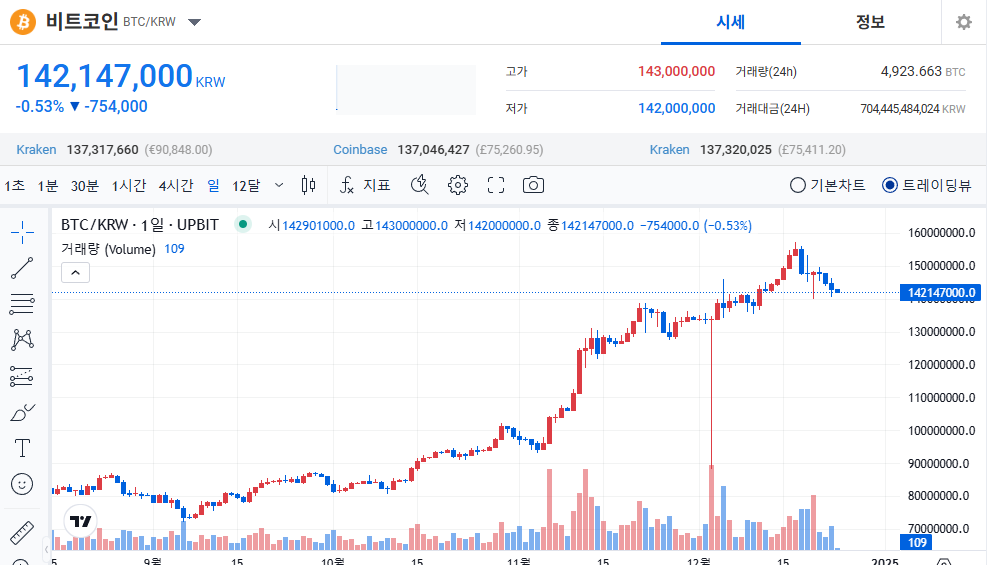
Task: Collapse the indicator legend chevron
Action: (76, 272)
